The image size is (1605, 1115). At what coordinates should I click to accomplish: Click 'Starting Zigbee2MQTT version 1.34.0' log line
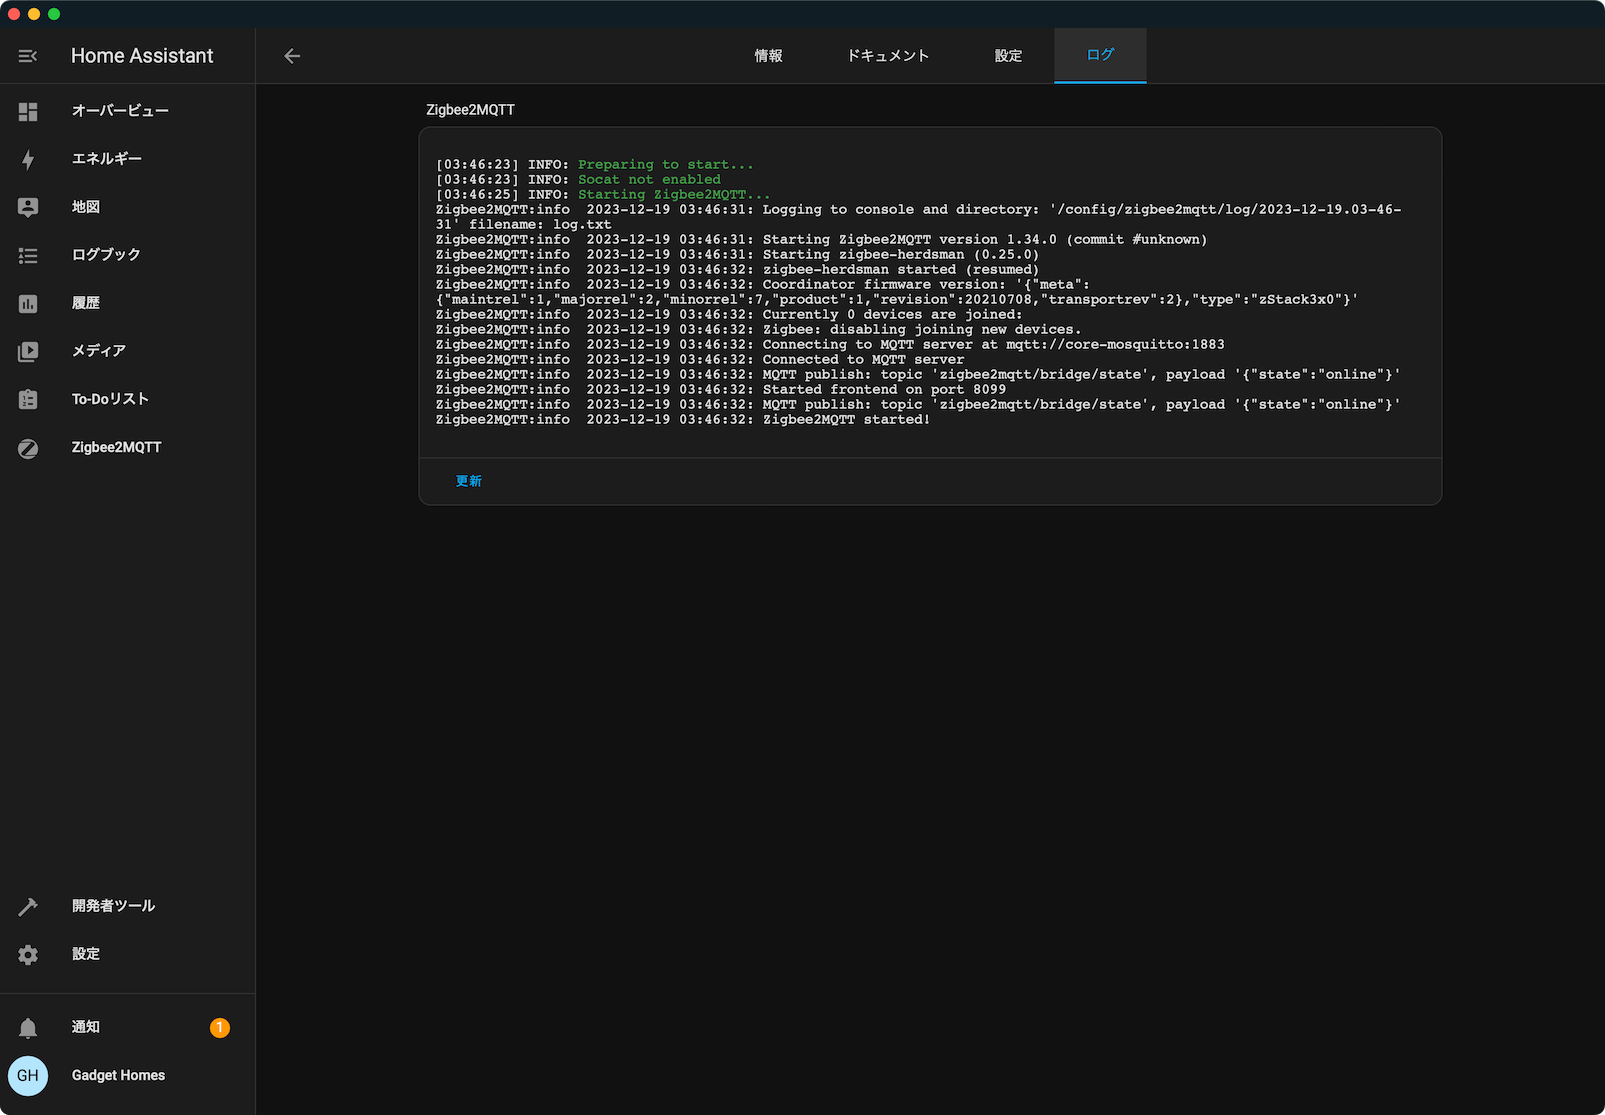(821, 240)
